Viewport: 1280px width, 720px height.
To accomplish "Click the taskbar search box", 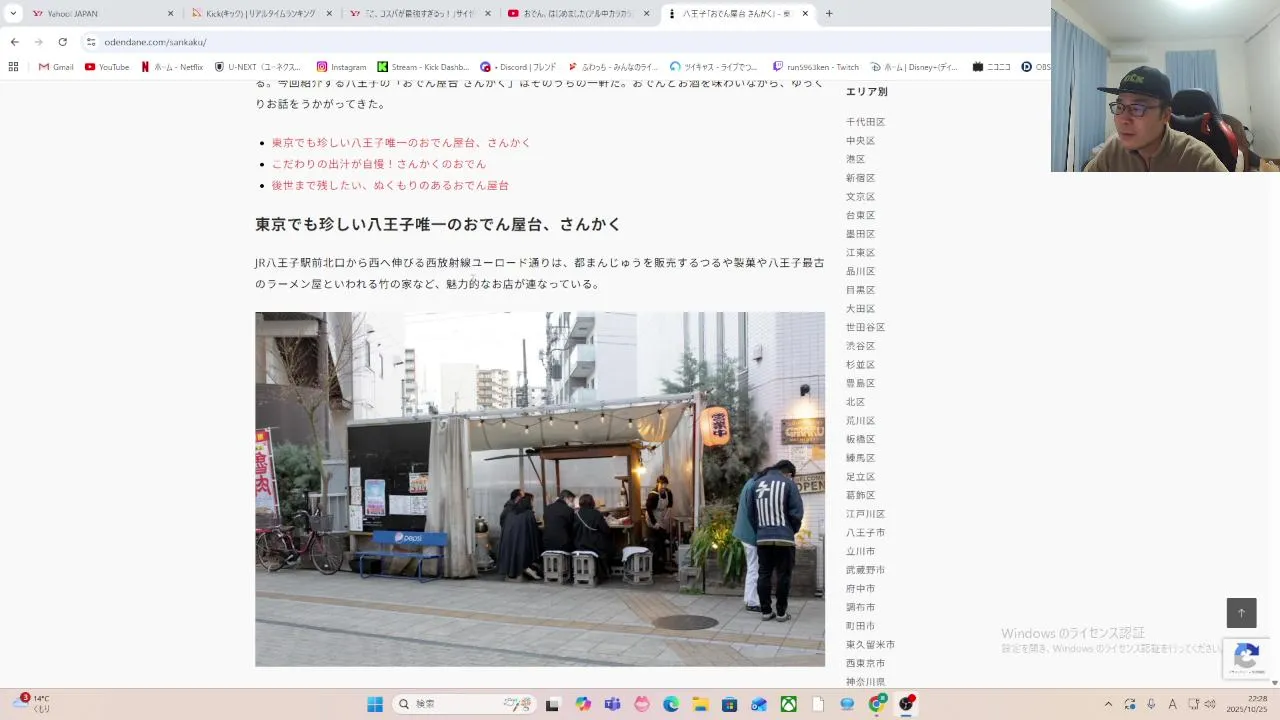I will [465, 704].
